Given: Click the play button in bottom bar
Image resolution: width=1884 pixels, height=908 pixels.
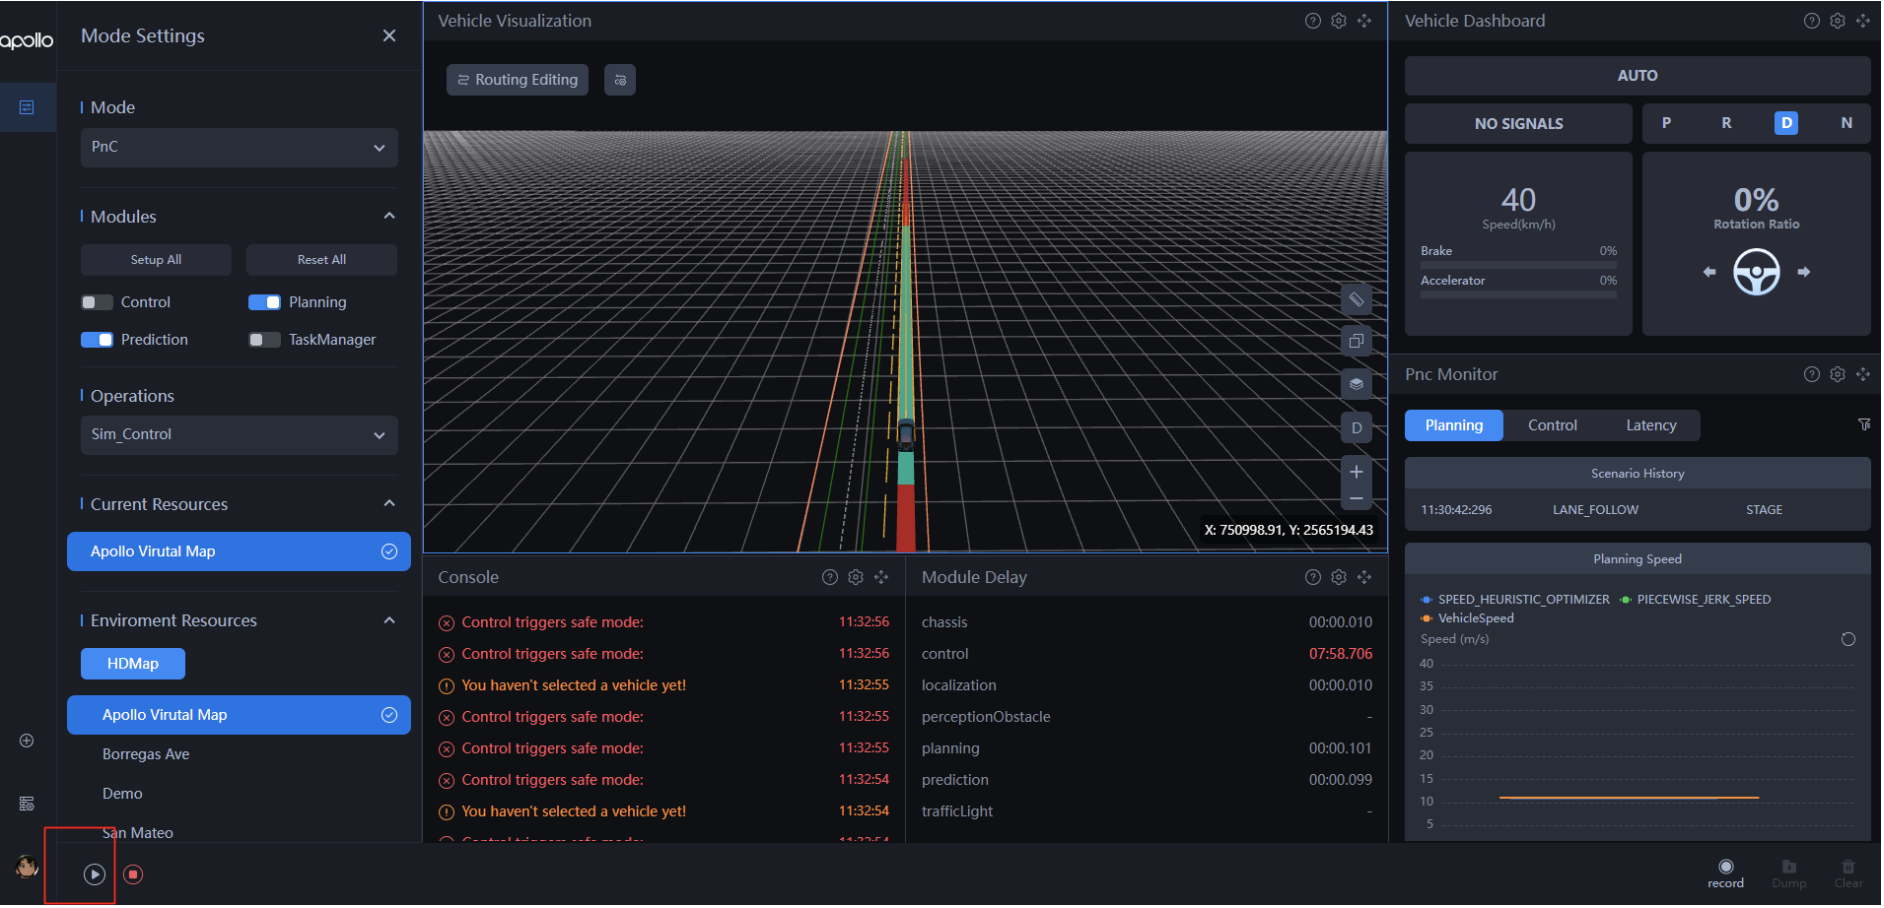Looking at the screenshot, I should coord(94,876).
